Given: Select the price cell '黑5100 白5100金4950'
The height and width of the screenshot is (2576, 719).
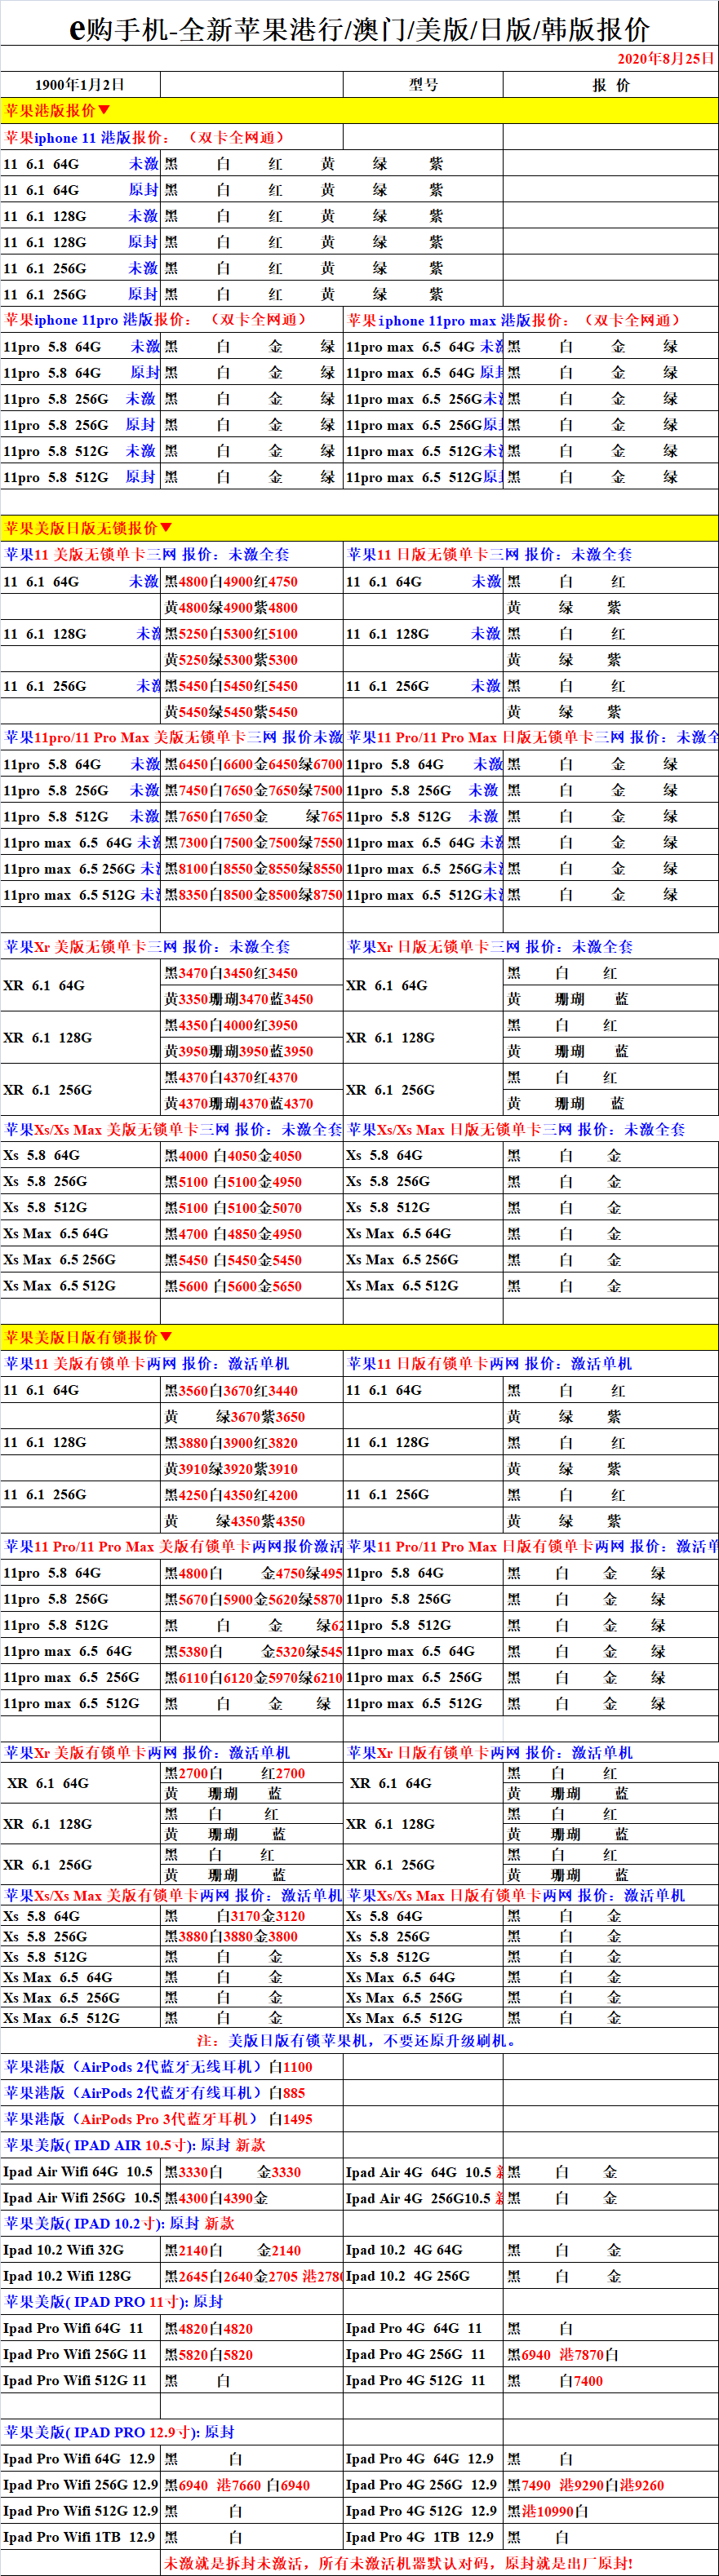Looking at the screenshot, I should coord(252,1181).
